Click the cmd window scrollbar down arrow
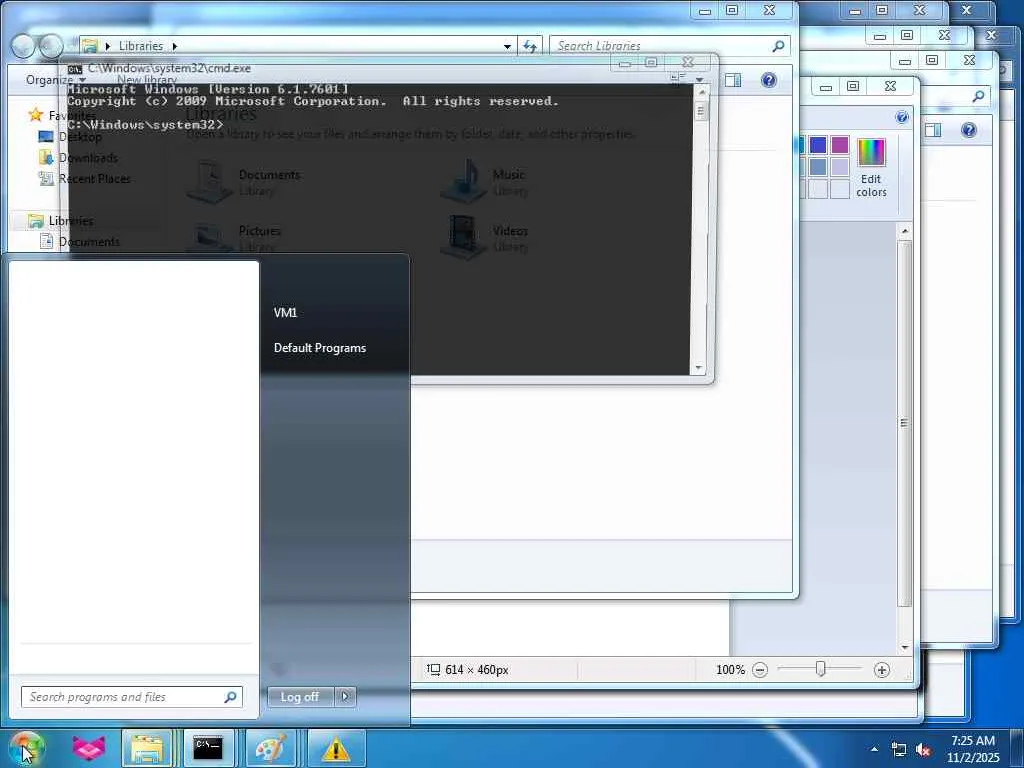This screenshot has height=768, width=1024. point(699,368)
